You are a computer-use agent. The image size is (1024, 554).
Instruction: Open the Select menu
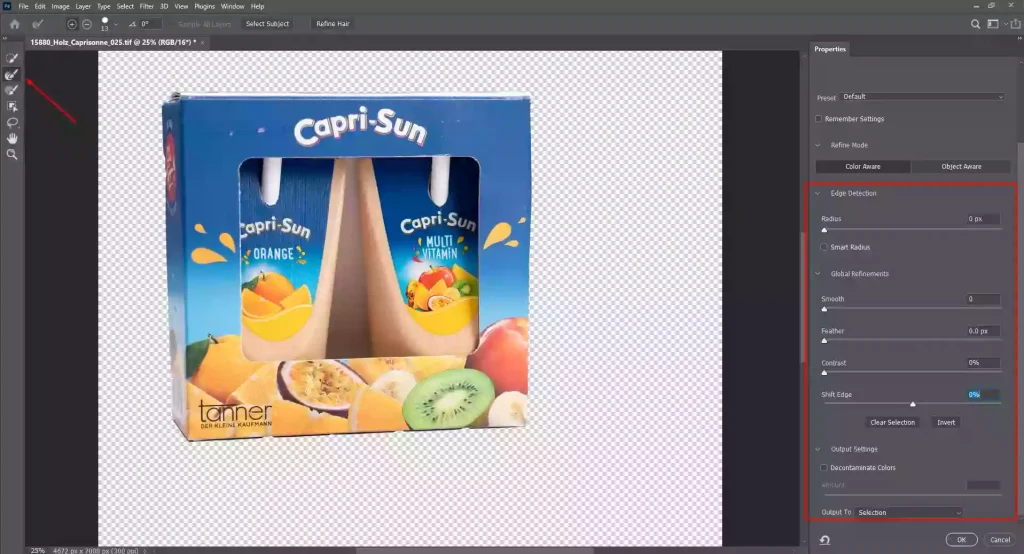125,7
